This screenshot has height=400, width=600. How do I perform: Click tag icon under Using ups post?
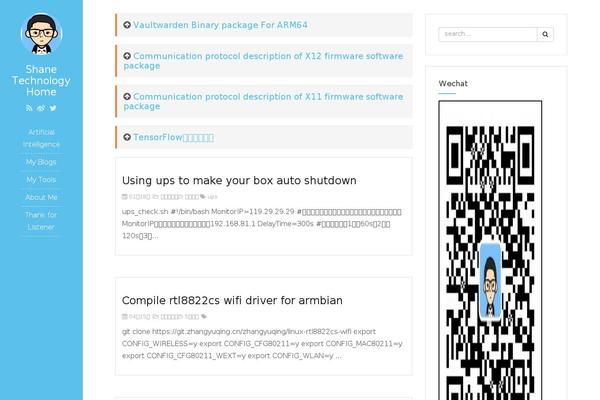click(x=203, y=197)
